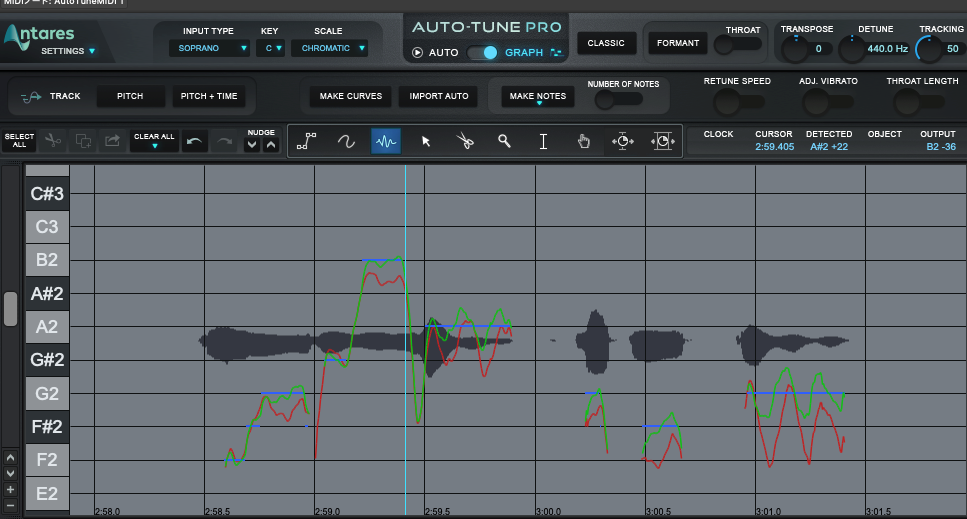The width and height of the screenshot is (967, 519).
Task: Click the Redo arrow
Action: point(224,141)
